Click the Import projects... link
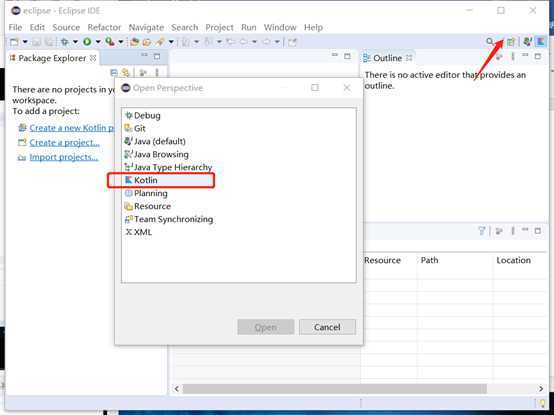This screenshot has height=415, width=554. (x=64, y=157)
